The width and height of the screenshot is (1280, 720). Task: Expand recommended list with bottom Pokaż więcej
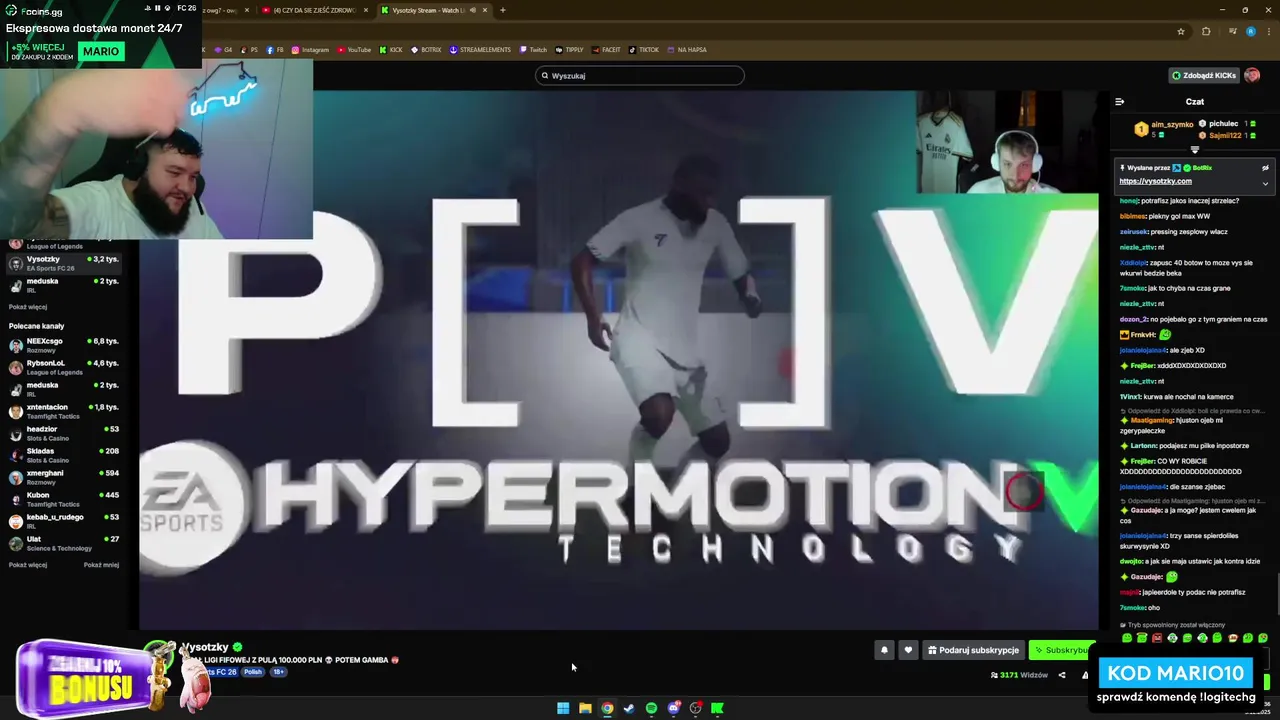[x=28, y=565]
